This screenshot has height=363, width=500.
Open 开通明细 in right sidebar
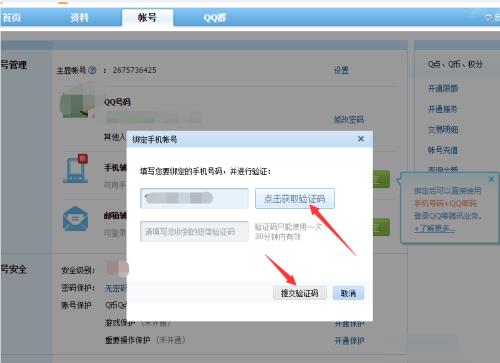click(443, 88)
